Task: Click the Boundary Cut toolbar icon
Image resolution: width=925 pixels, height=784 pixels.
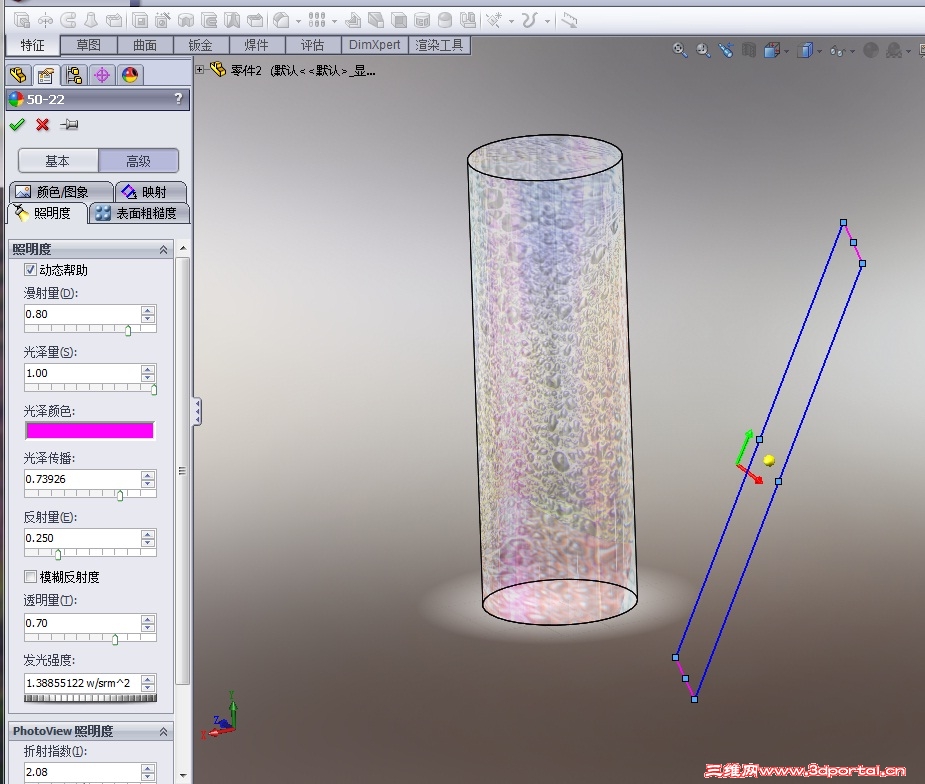Action: (x=255, y=21)
